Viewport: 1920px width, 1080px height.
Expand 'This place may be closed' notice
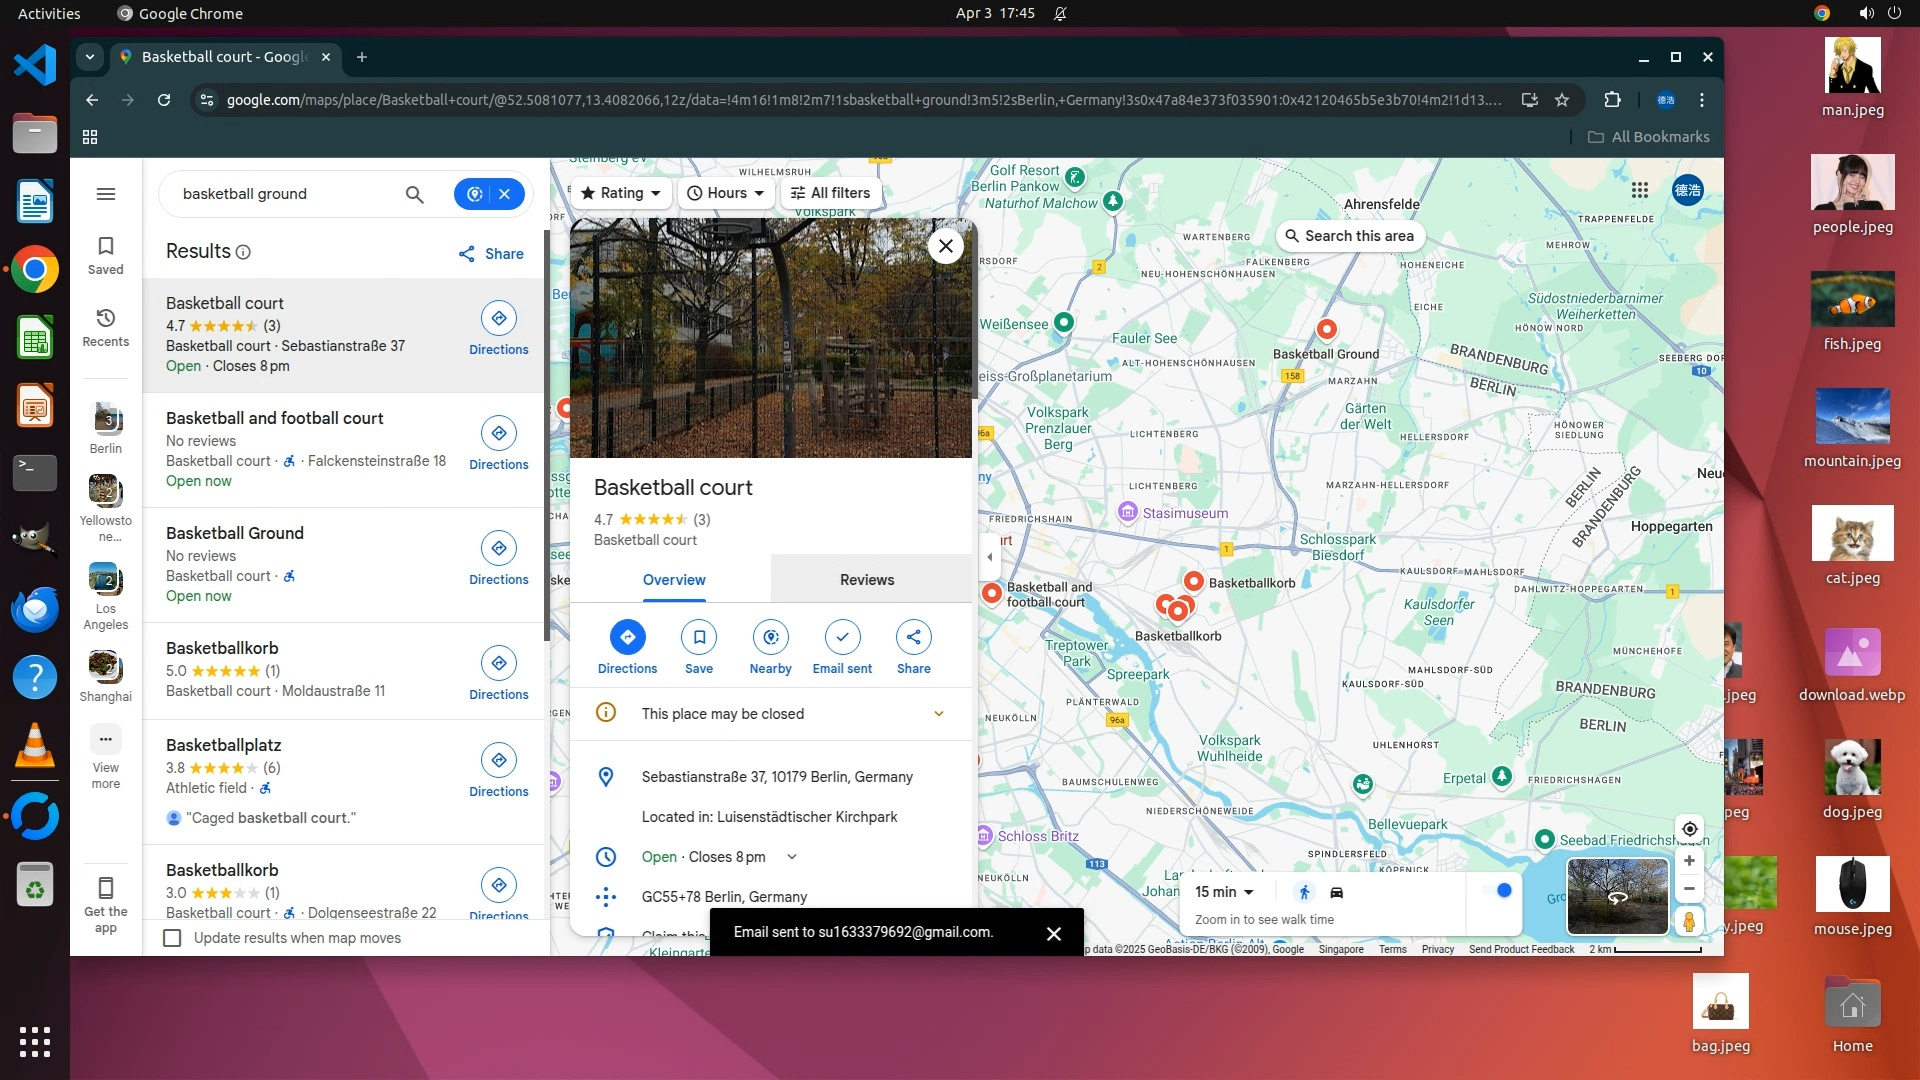pyautogui.click(x=938, y=714)
